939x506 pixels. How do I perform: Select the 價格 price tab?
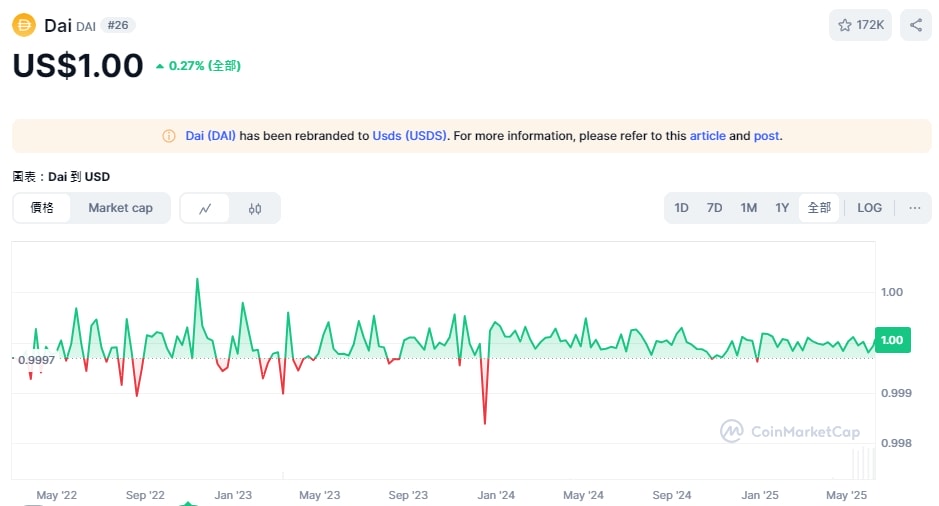coord(42,208)
